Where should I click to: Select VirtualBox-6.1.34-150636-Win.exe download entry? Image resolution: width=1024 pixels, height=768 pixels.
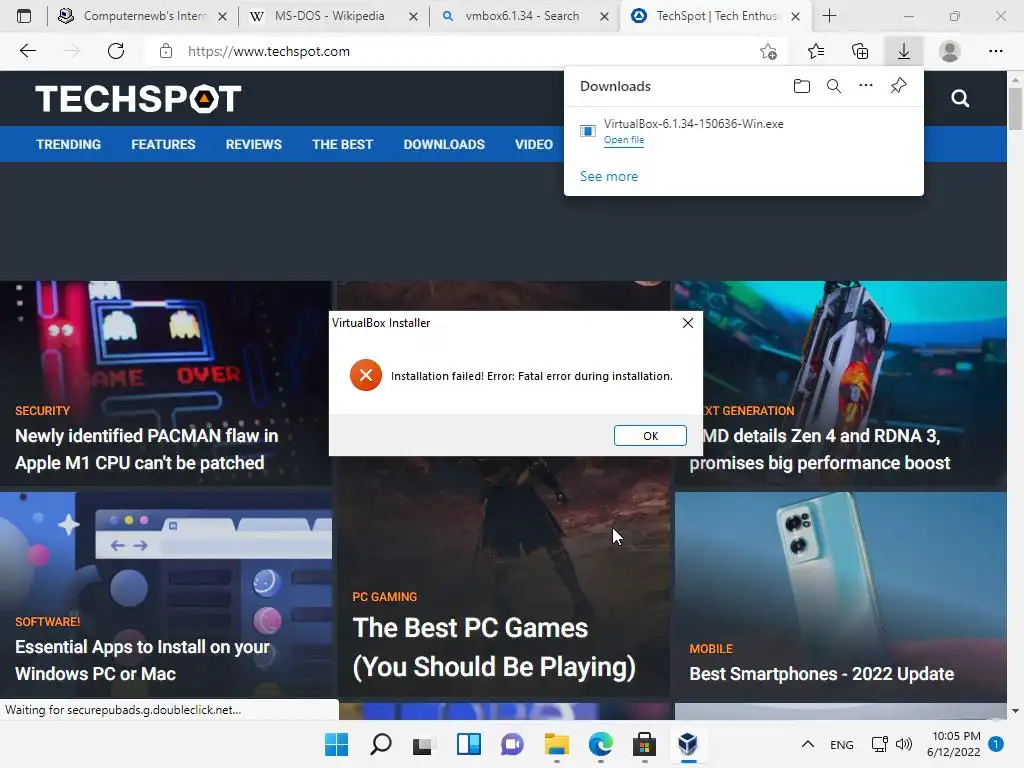[x=743, y=131]
